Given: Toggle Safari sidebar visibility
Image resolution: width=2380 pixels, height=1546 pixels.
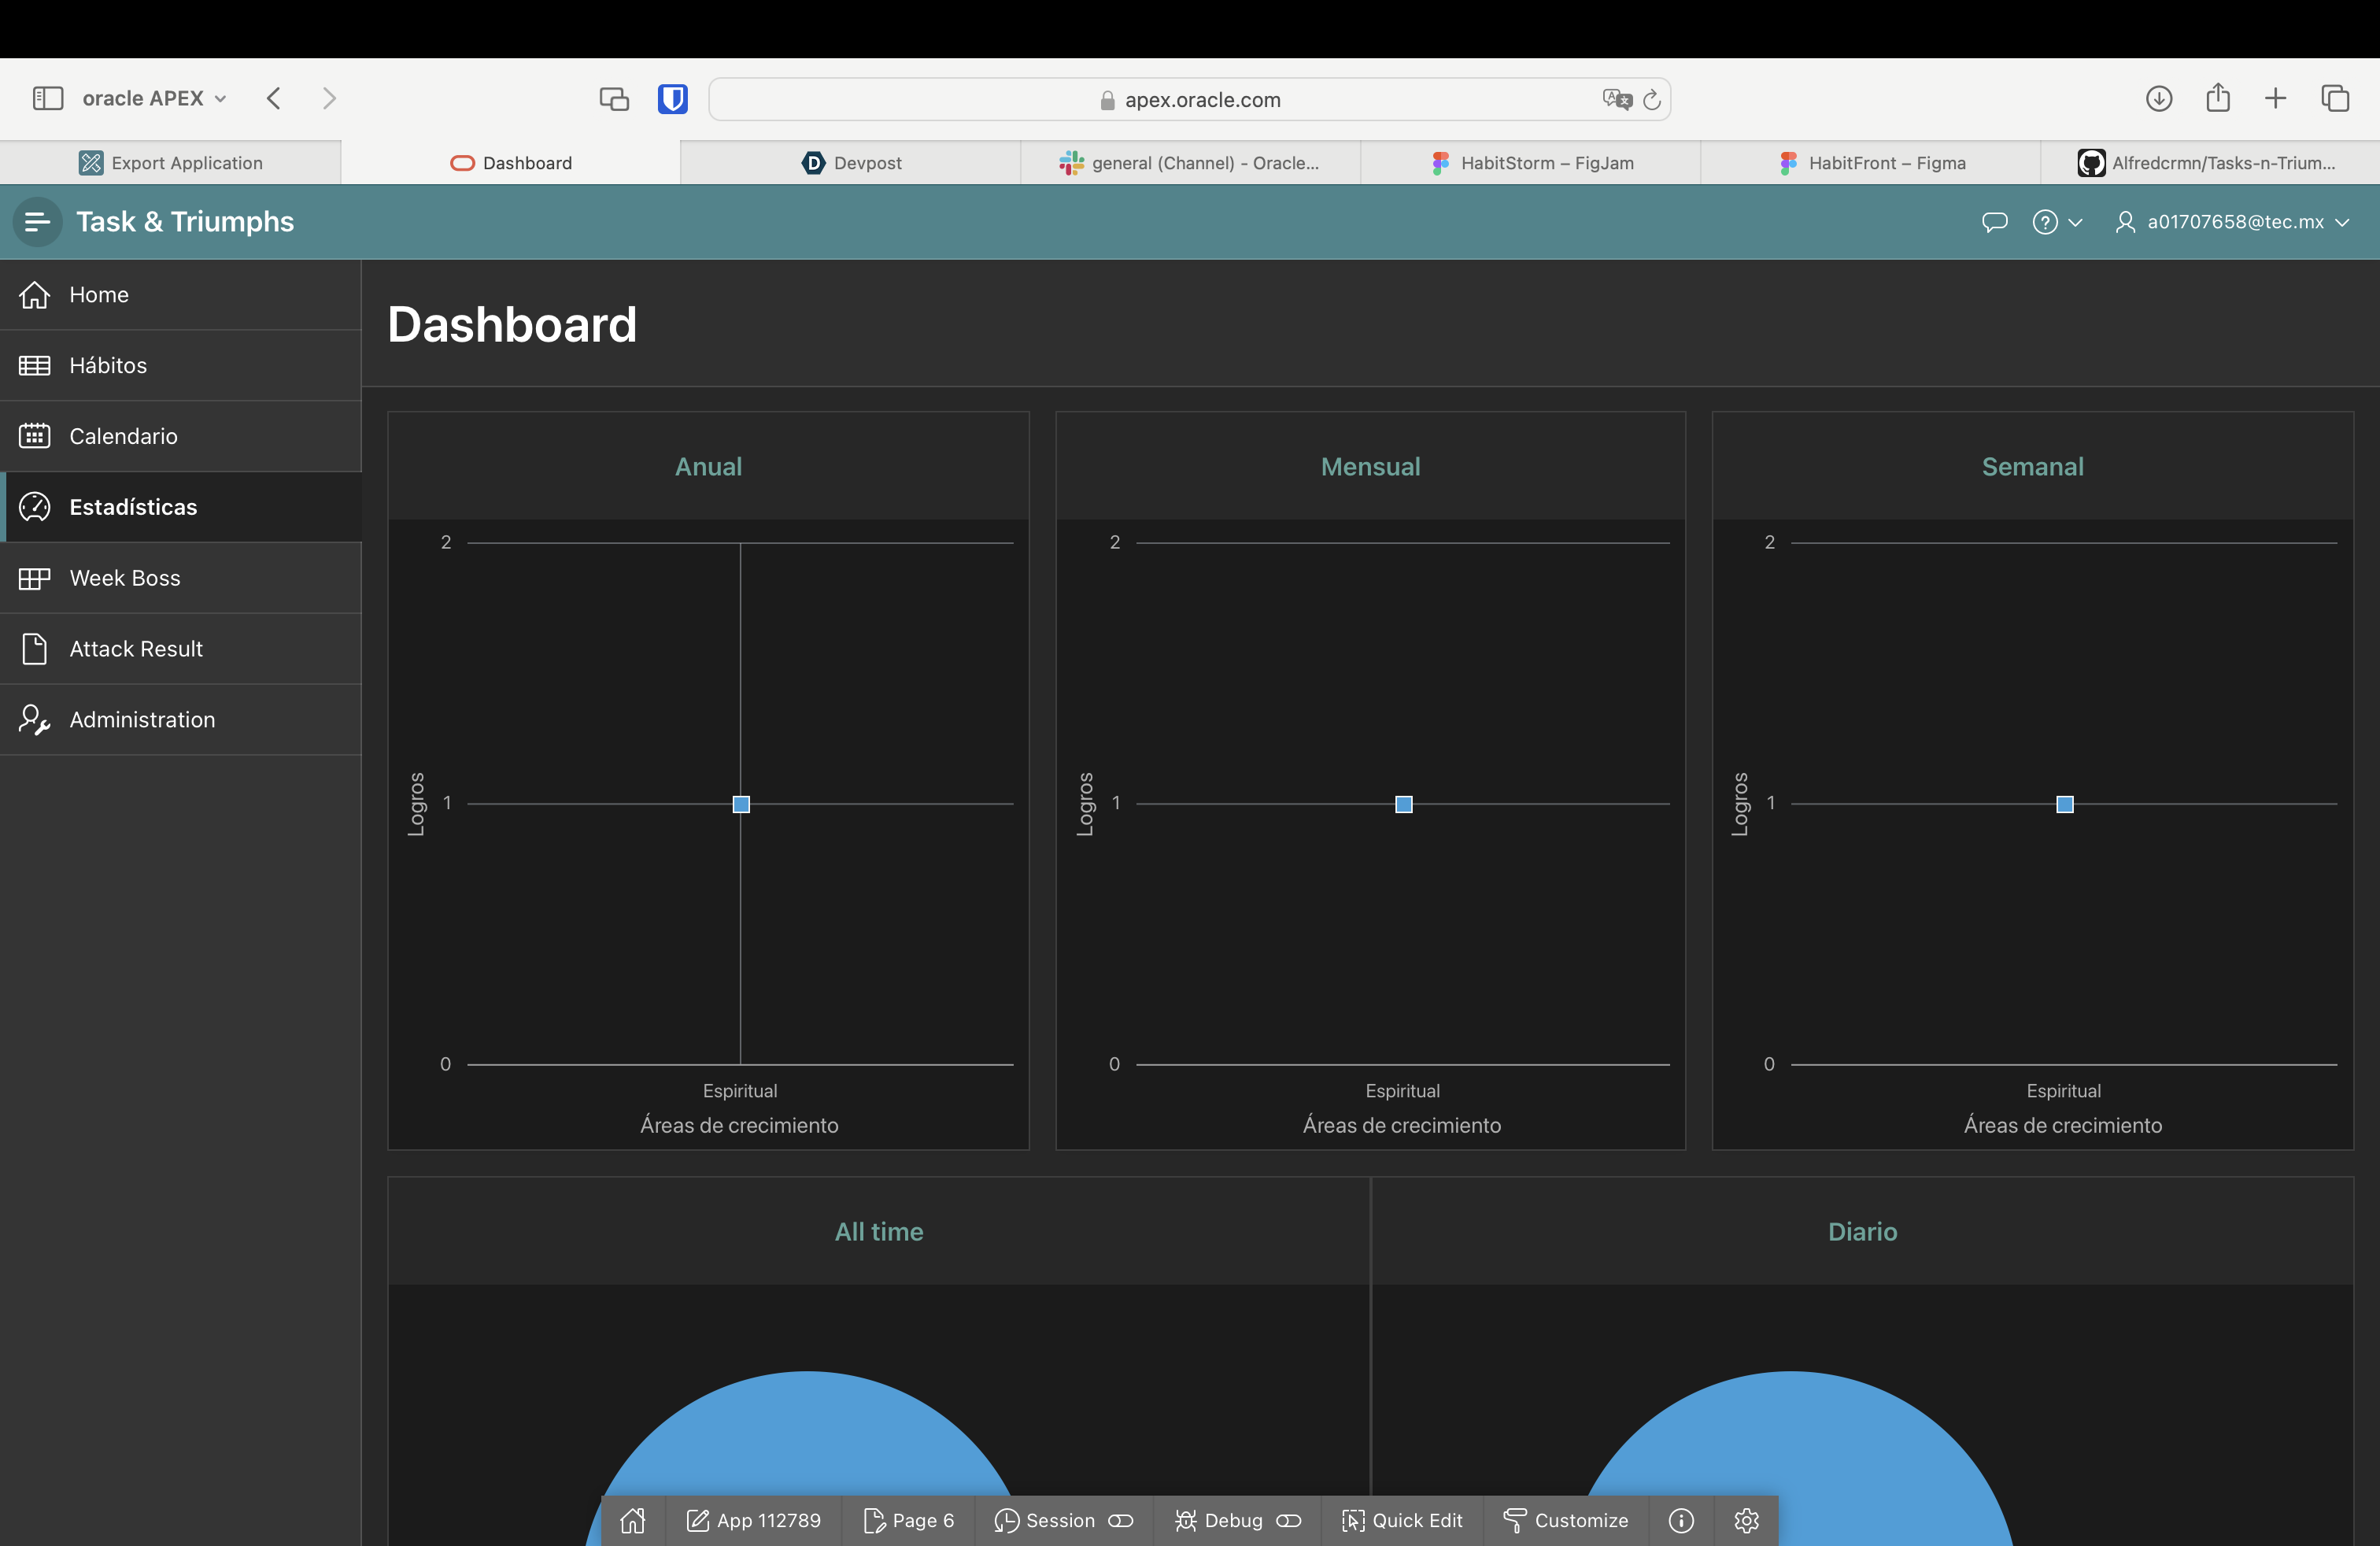Looking at the screenshot, I should (48, 98).
